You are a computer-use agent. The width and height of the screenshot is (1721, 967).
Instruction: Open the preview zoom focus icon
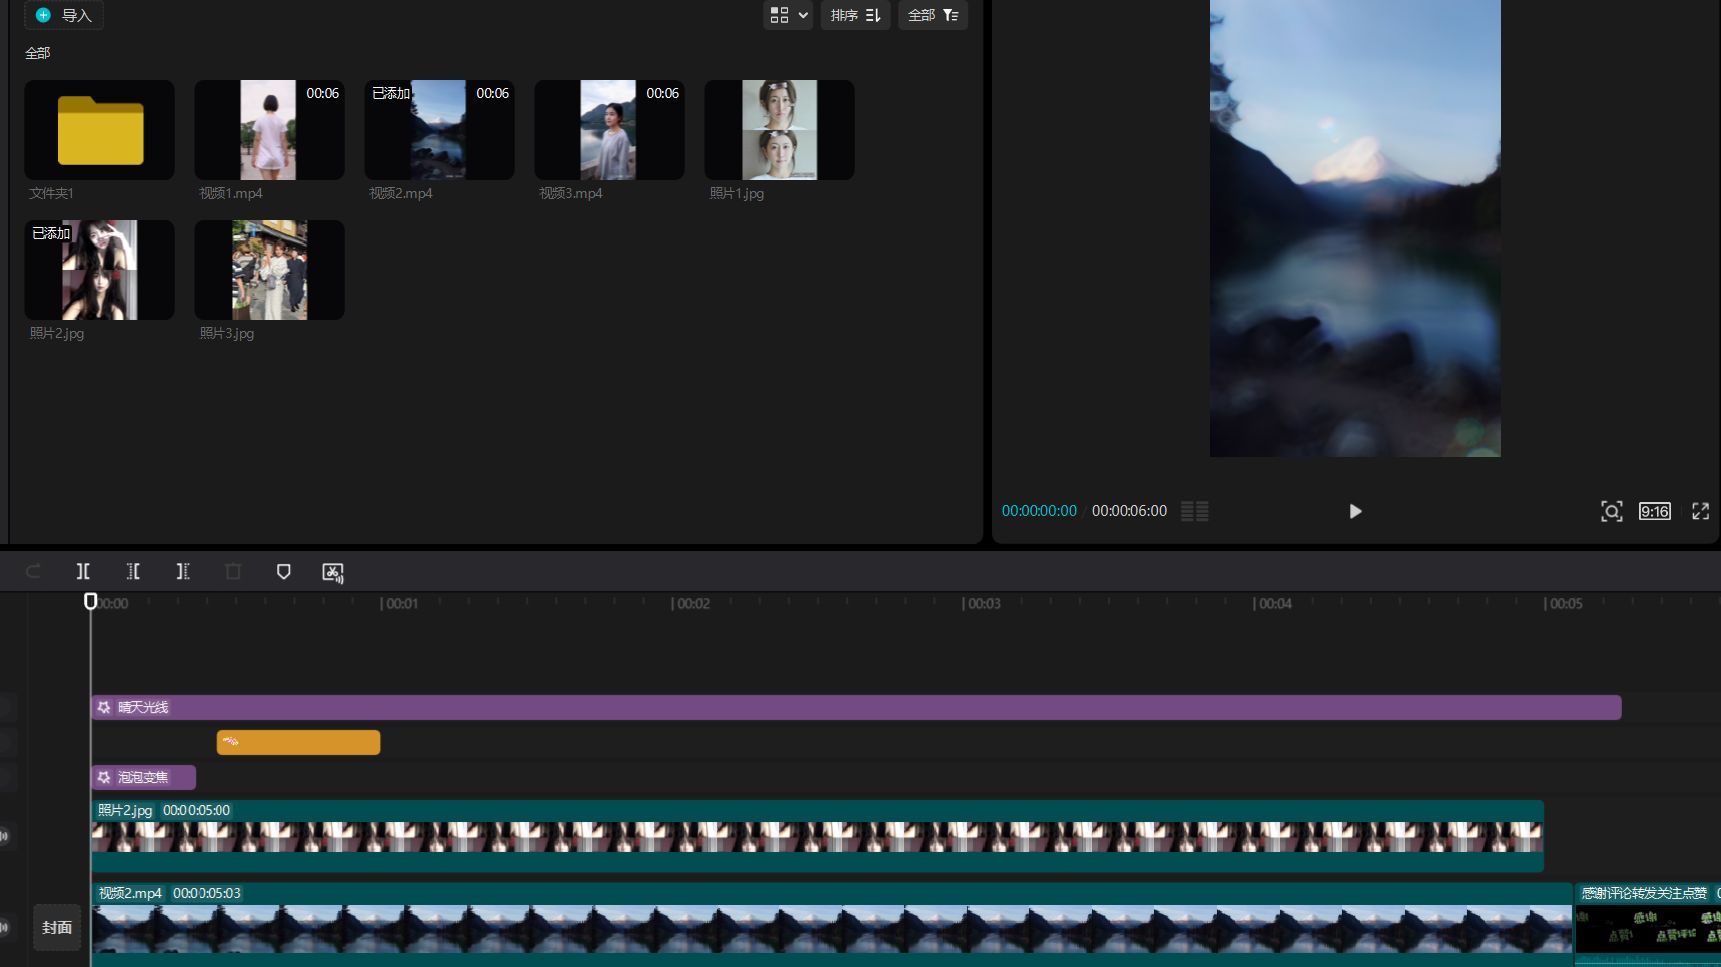click(x=1611, y=511)
